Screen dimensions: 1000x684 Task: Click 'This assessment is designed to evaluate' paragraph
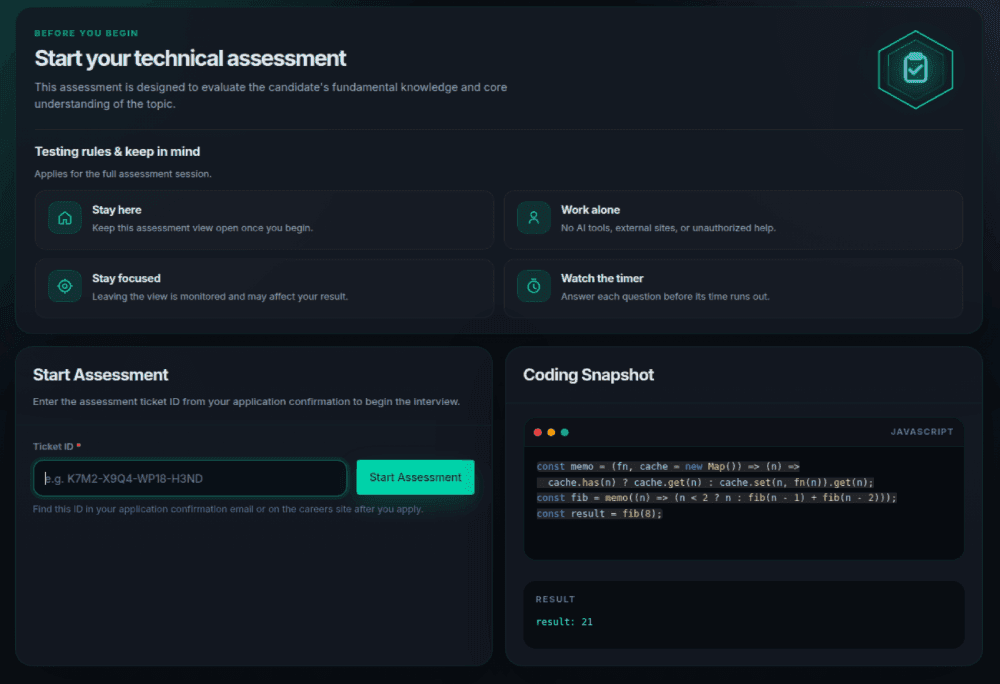click(270, 96)
